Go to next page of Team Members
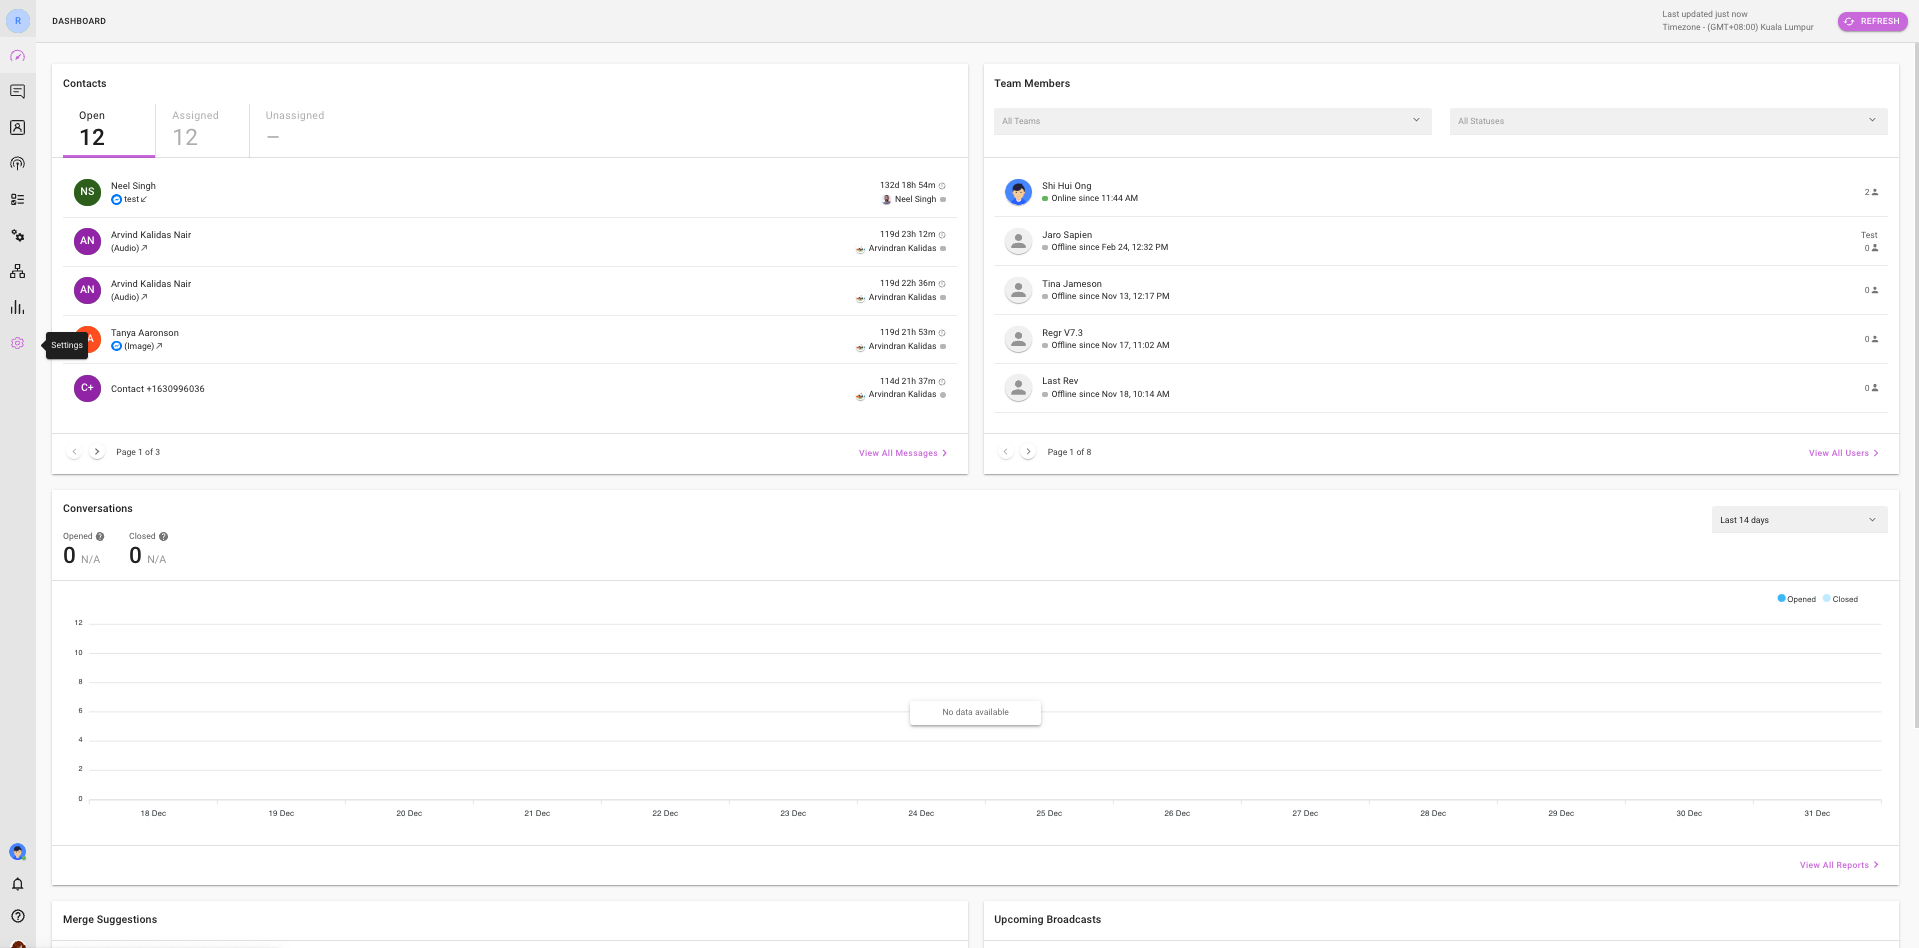1919x948 pixels. pos(1028,452)
